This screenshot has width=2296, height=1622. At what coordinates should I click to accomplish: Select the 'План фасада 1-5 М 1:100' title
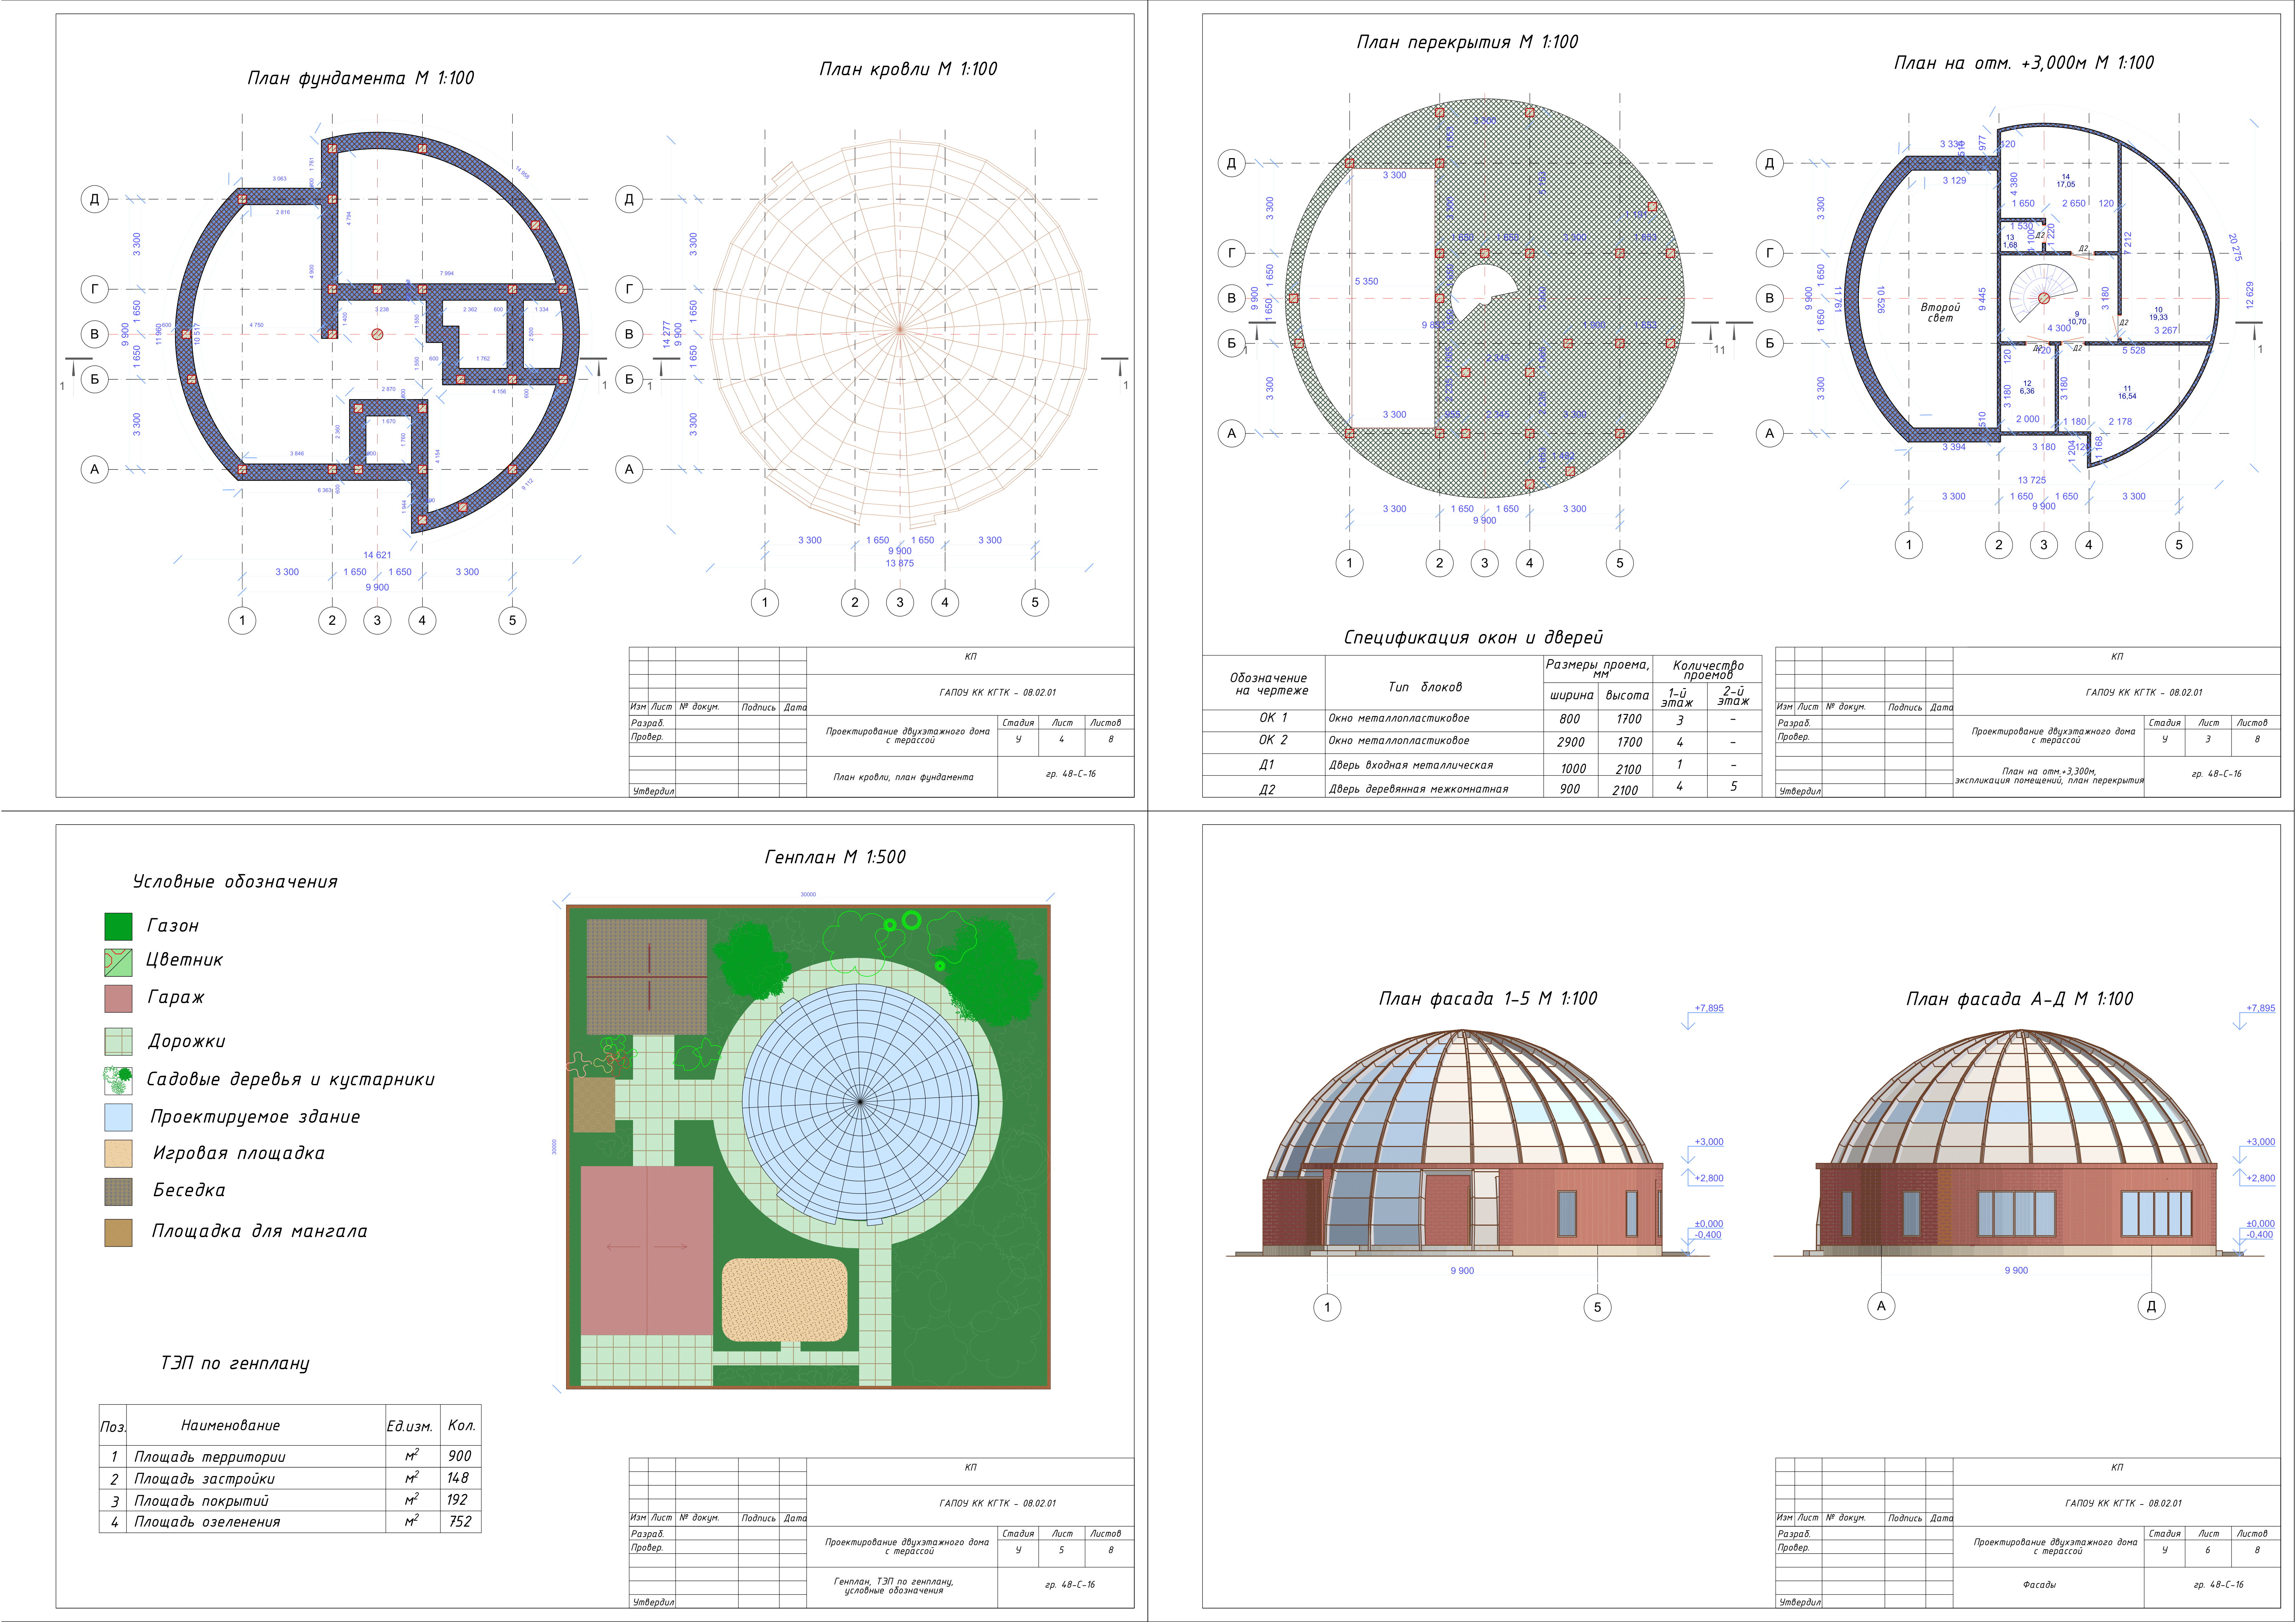(1488, 999)
